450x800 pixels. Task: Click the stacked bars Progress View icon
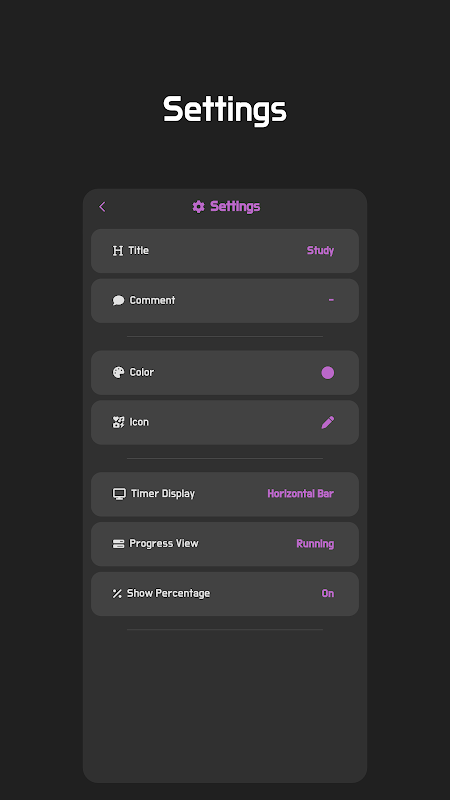point(118,544)
